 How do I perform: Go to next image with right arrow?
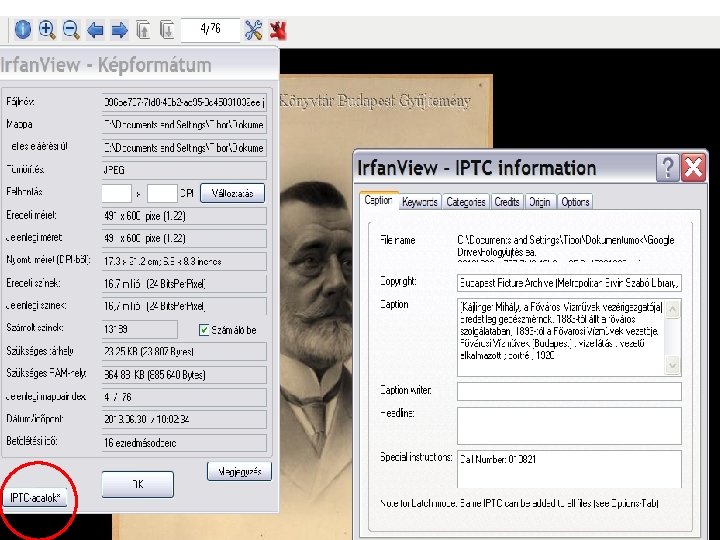(x=119, y=30)
